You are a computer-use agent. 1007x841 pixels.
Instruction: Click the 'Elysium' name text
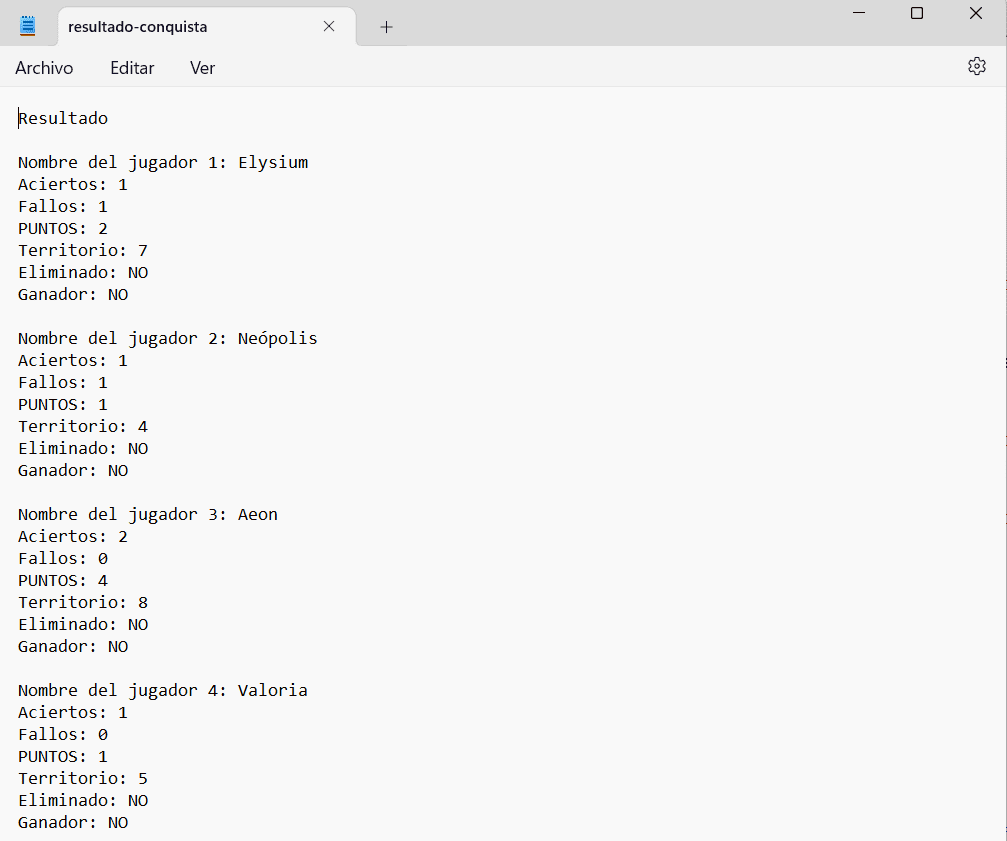click(x=273, y=162)
